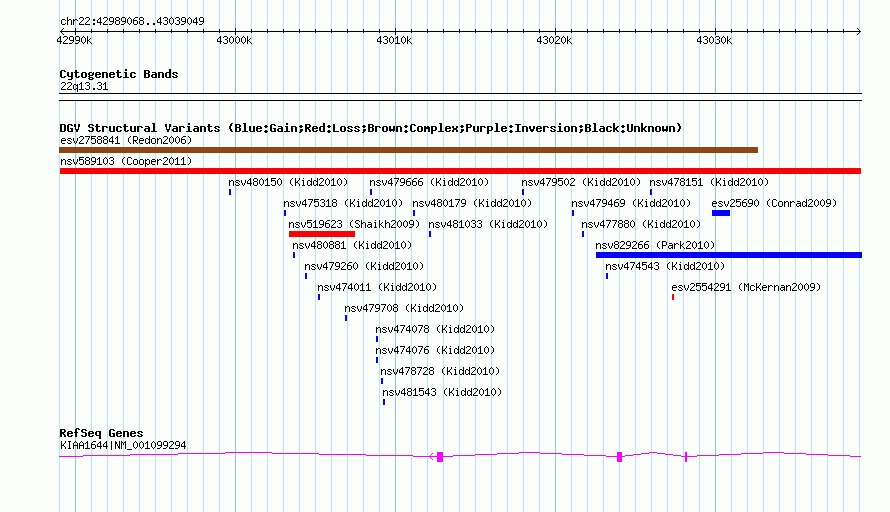Screen dimensions: 890x512
Task: Click the KIAA1644|NM_001099294 gene label
Action: click(123, 446)
